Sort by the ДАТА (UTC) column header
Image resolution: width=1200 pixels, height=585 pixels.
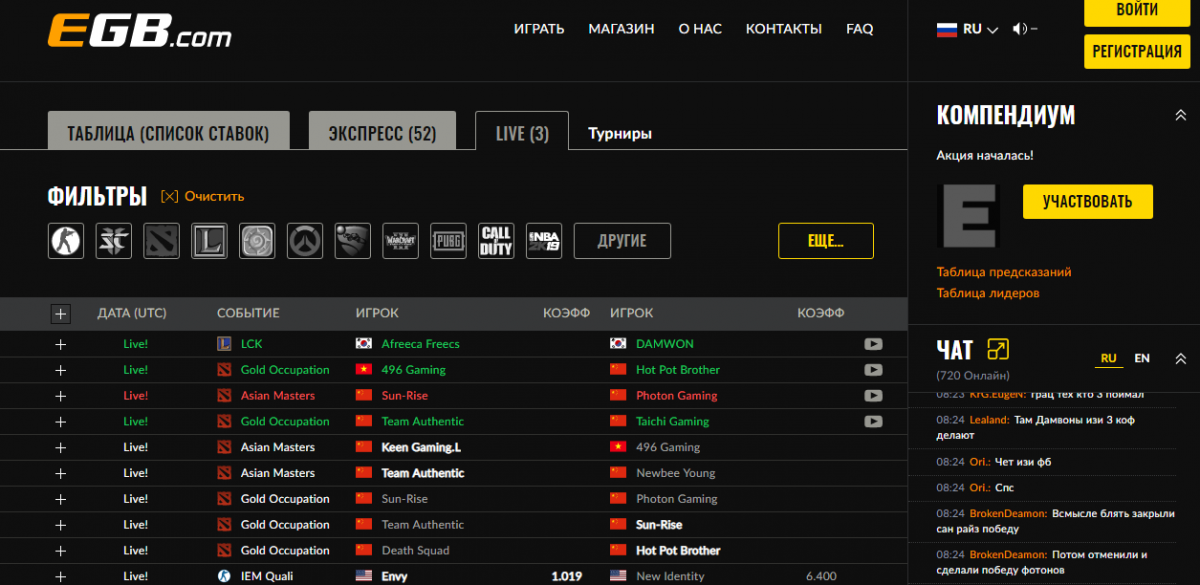click(132, 313)
